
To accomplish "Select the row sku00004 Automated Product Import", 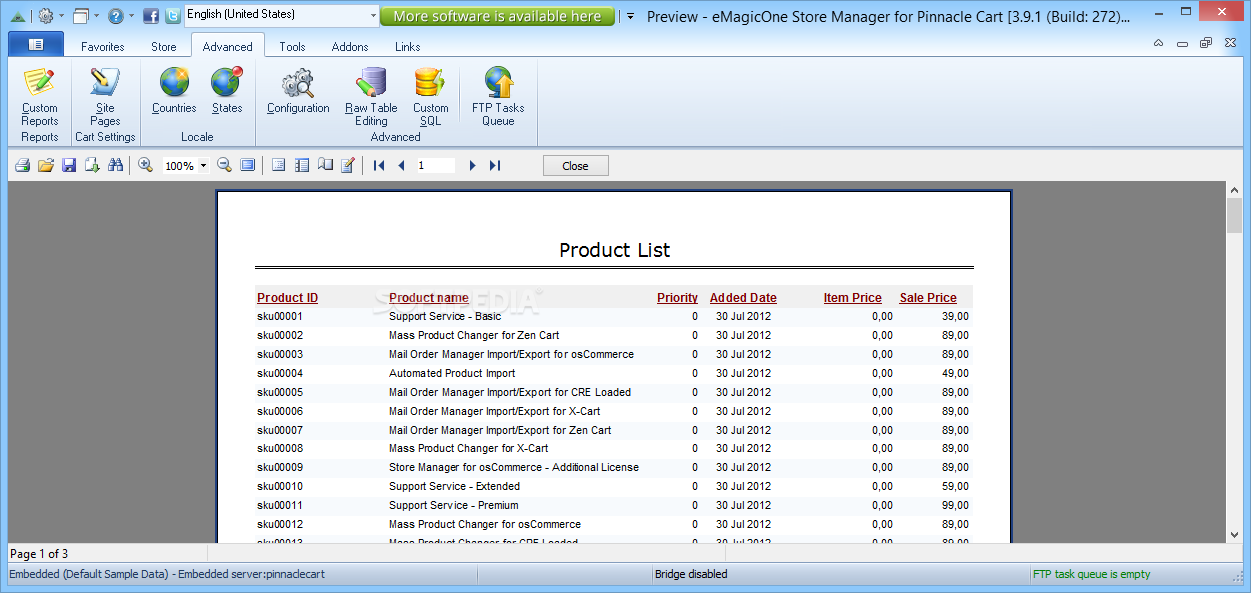I will (x=613, y=373).
